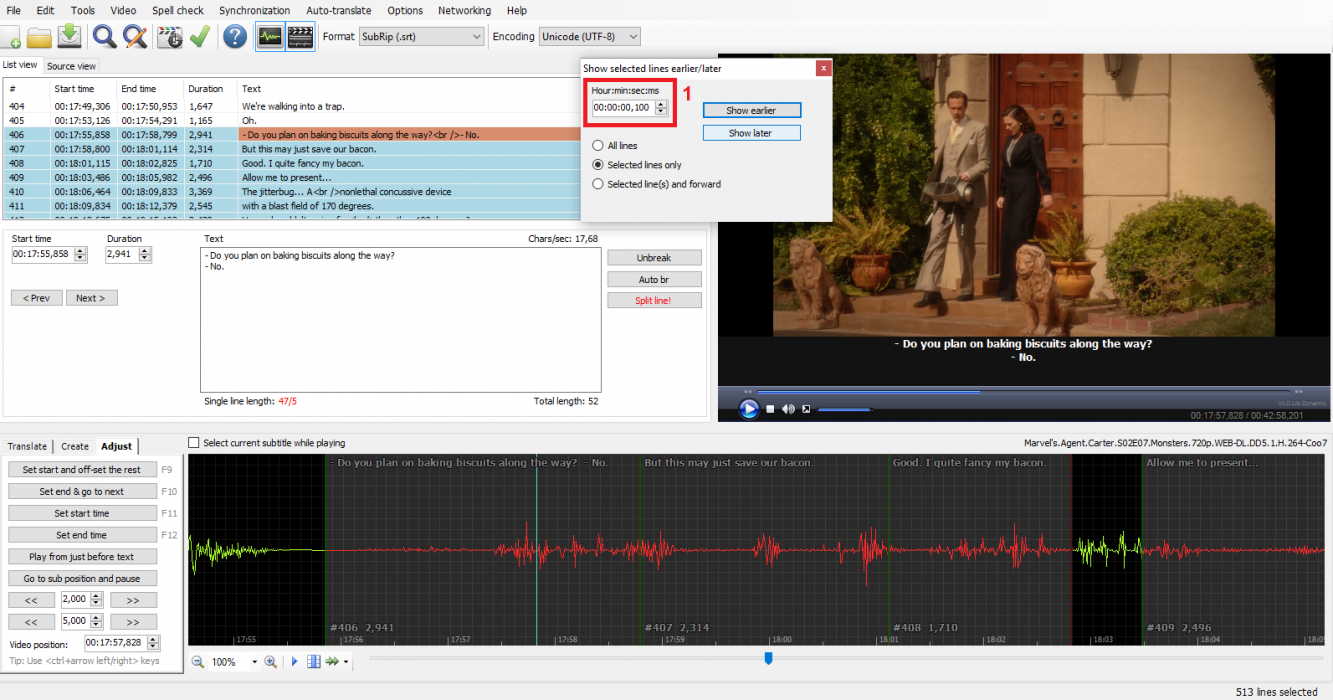The height and width of the screenshot is (700, 1333).
Task: Enable 'Select current subtitle while playing'
Action: [x=194, y=442]
